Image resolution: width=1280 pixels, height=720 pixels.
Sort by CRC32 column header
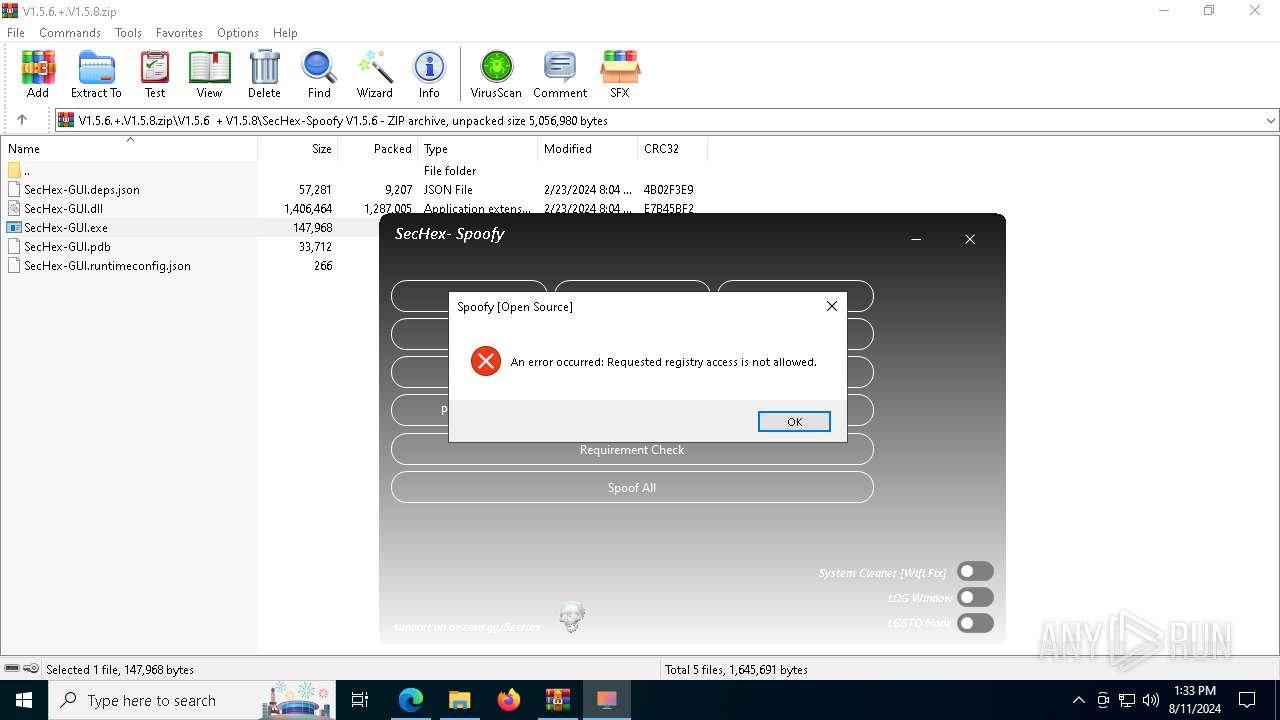coord(673,148)
